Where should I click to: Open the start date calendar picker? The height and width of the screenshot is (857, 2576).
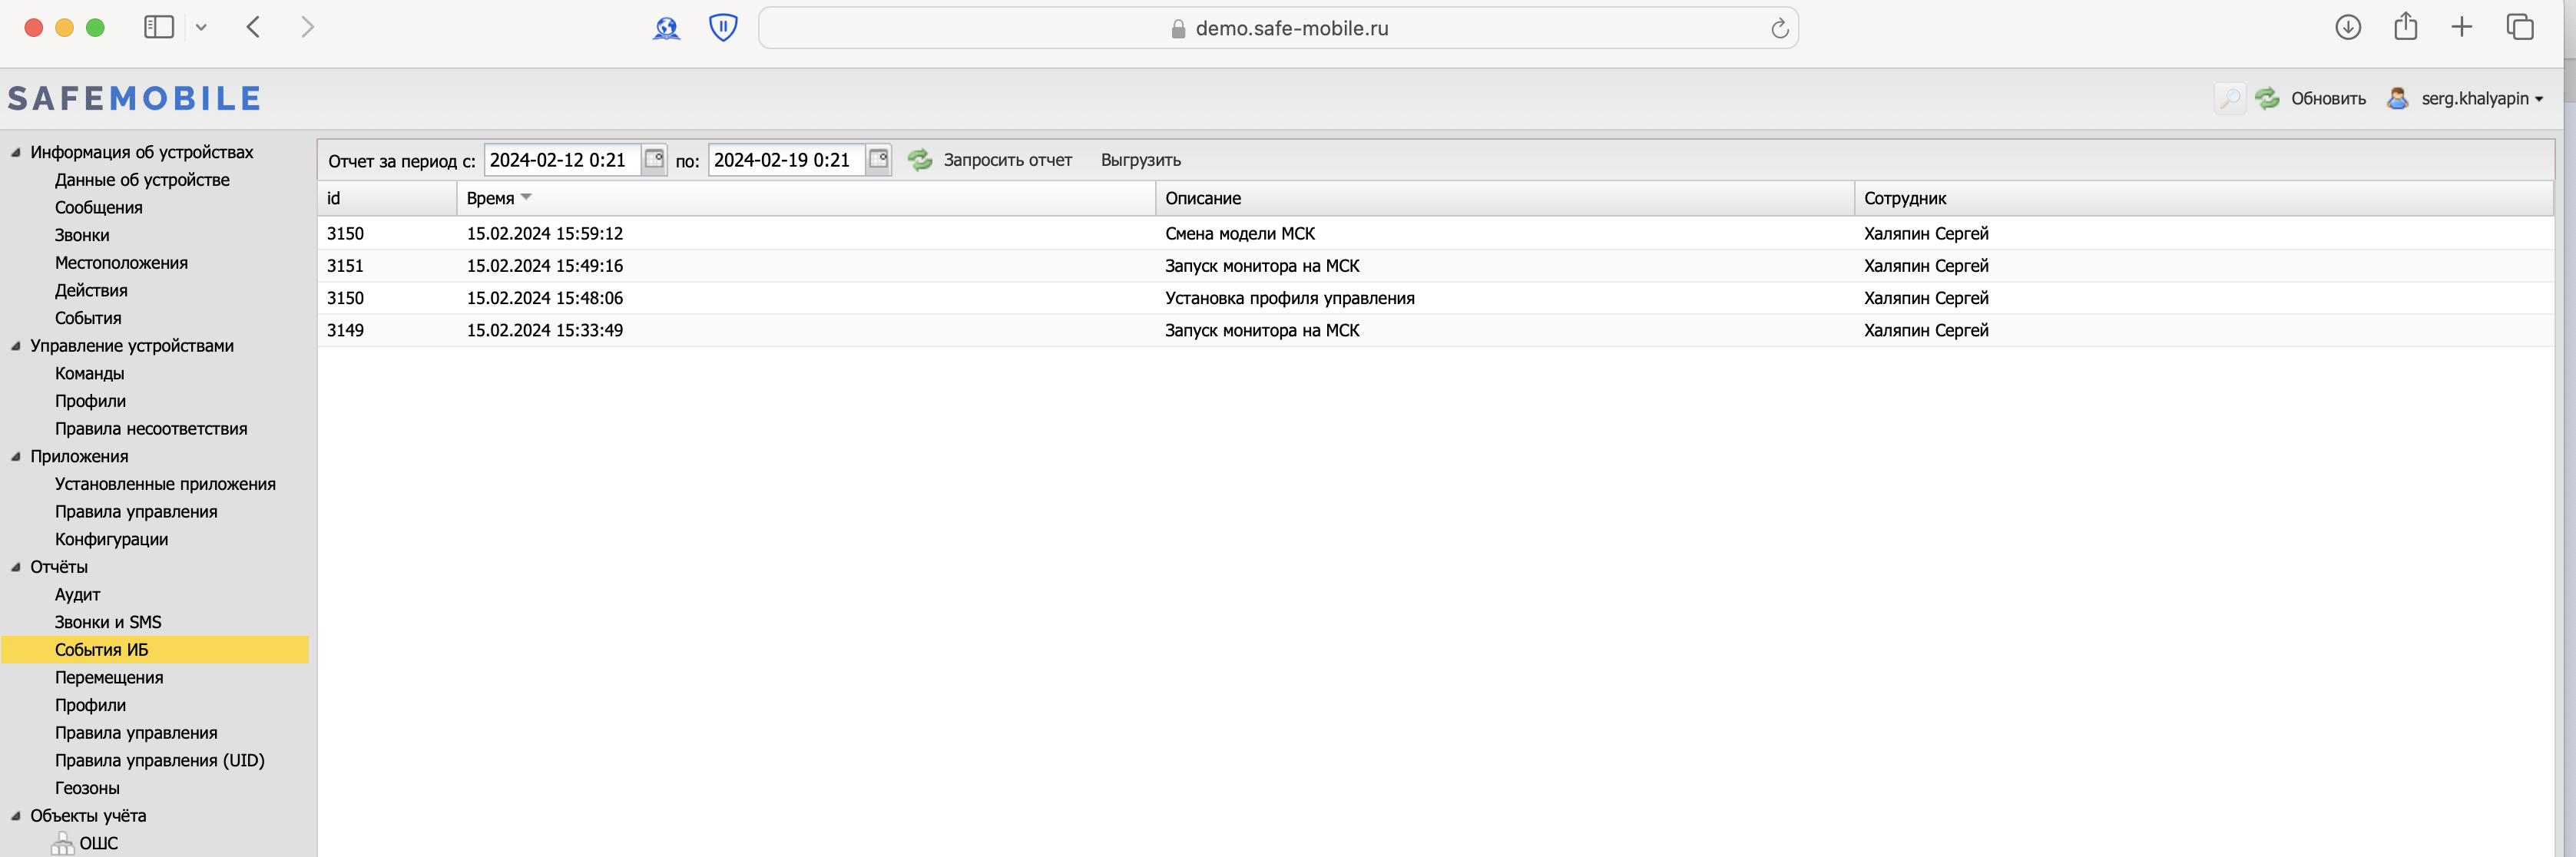coord(654,159)
